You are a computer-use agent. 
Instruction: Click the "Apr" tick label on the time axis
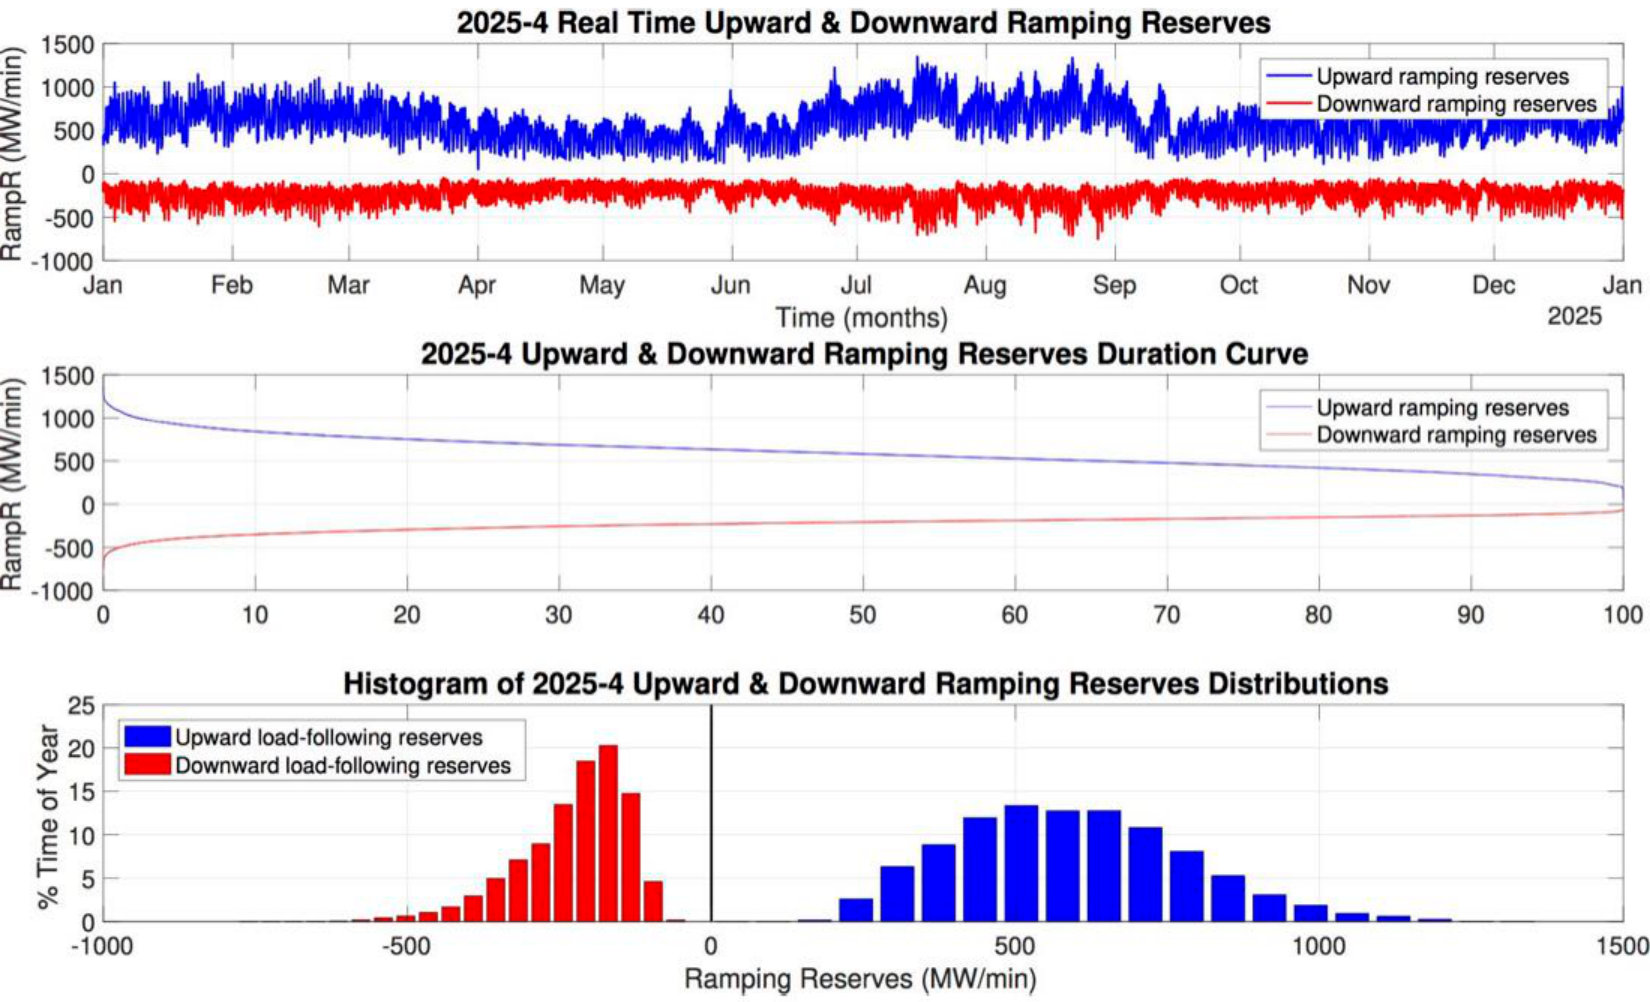477,285
